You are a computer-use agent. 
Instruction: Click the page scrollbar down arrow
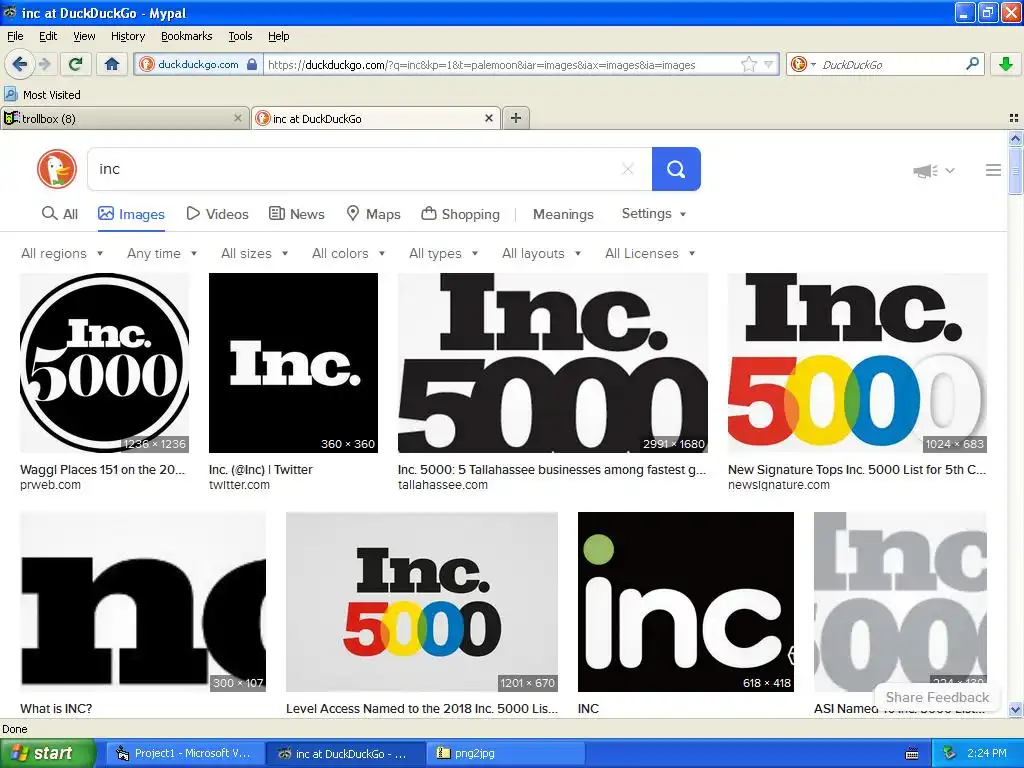(1015, 709)
